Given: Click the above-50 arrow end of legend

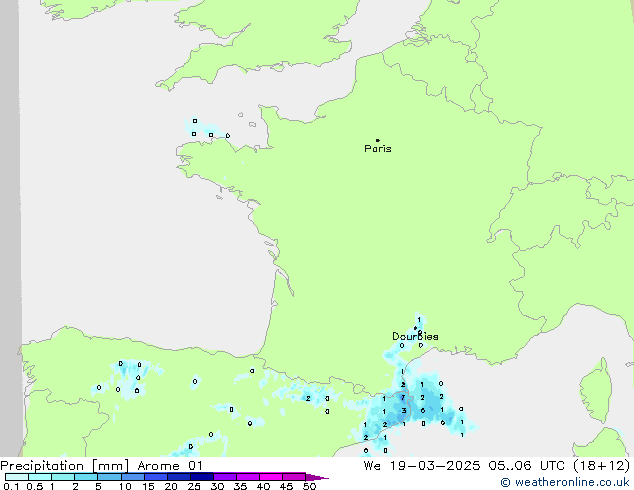Looking at the screenshot, I should pos(317,477).
